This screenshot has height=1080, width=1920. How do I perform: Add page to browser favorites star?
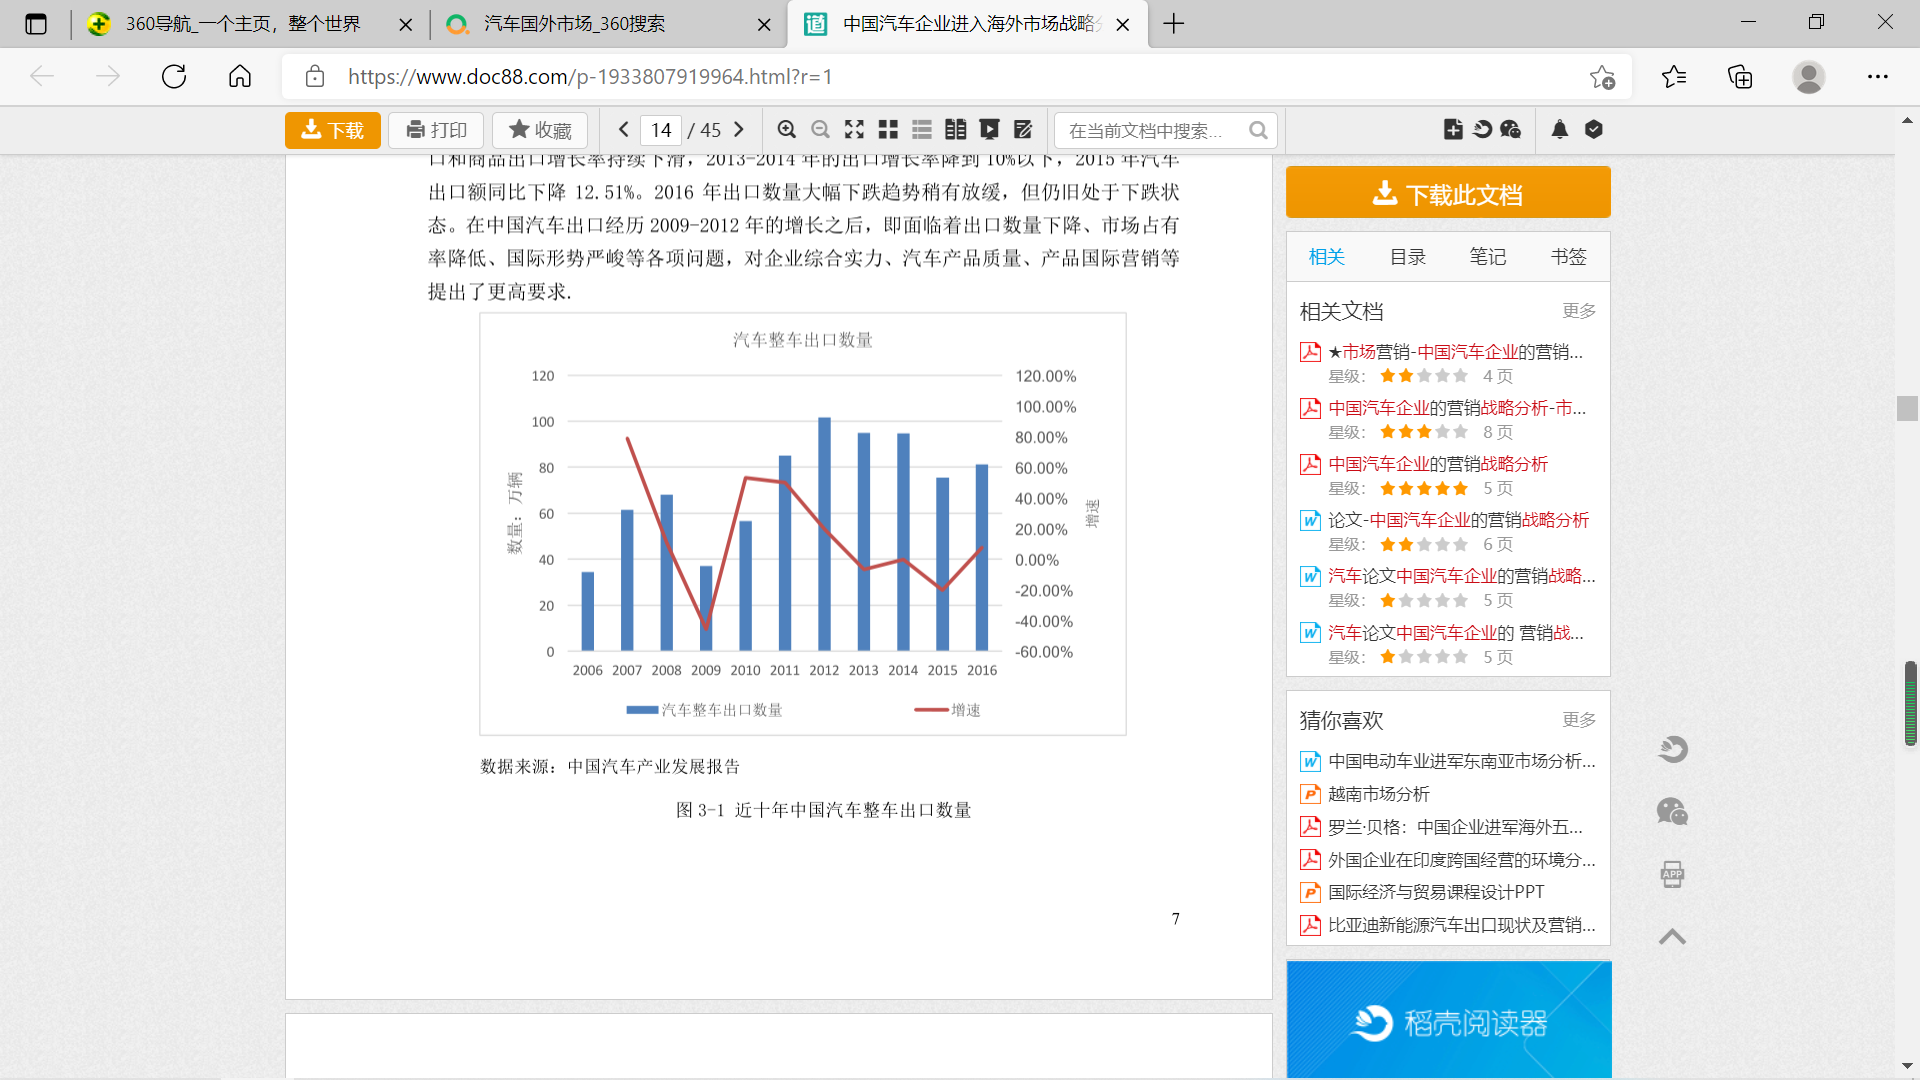point(1602,77)
